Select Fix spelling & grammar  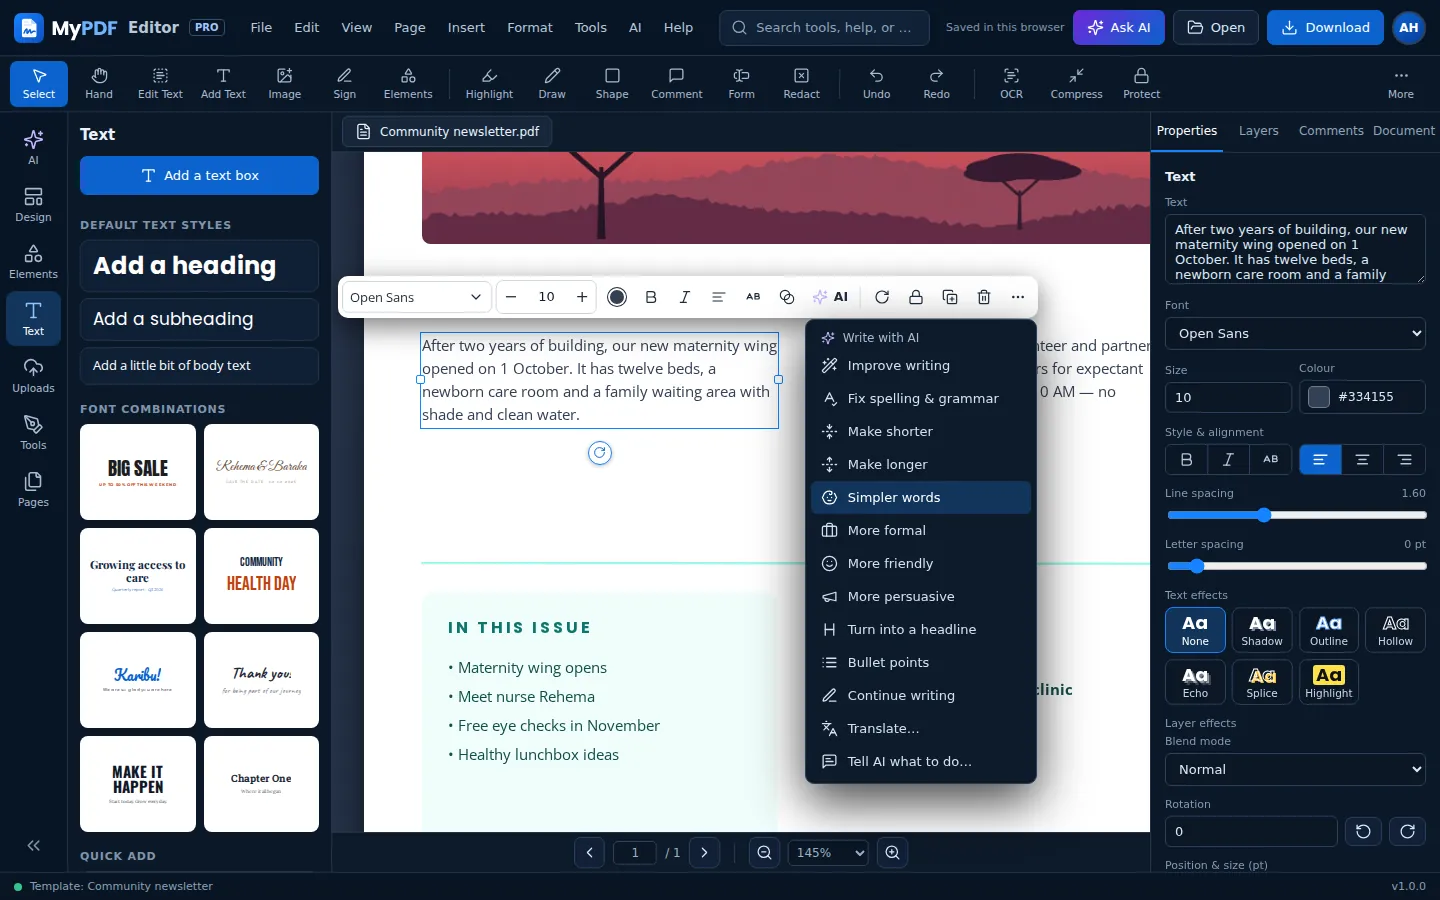coord(921,398)
